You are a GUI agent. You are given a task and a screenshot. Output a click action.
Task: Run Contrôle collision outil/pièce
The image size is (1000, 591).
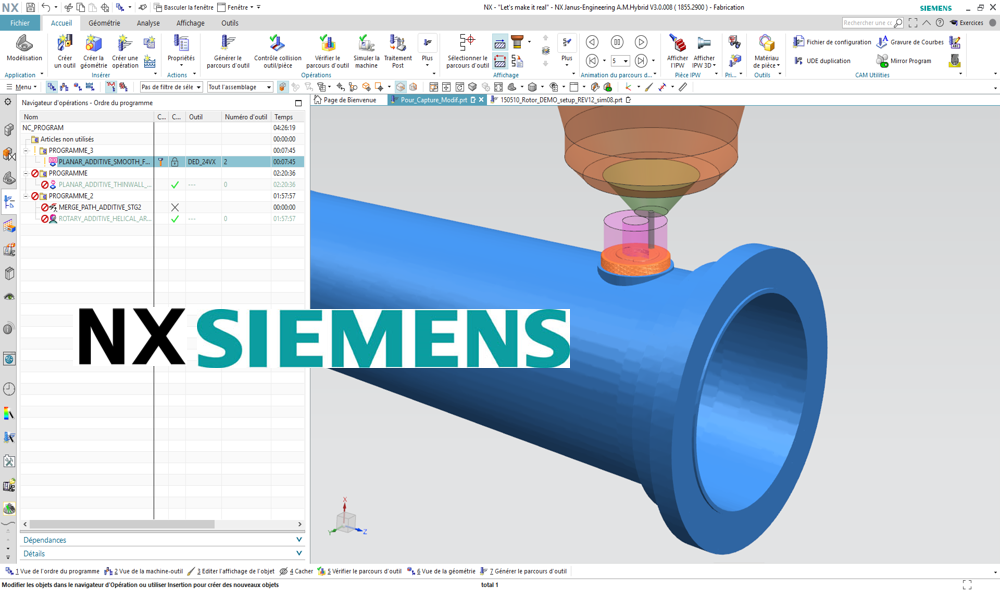277,51
